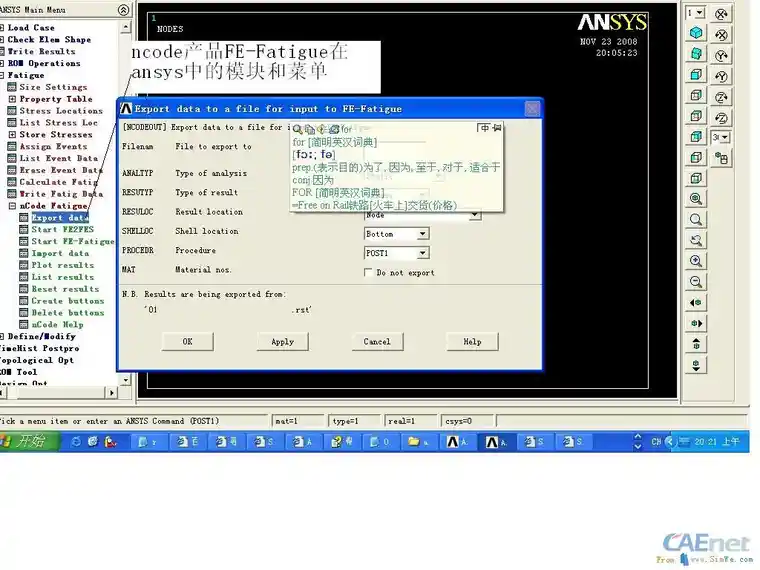Open Start FE2FES menu item
760x570 pixels.
click(63, 229)
